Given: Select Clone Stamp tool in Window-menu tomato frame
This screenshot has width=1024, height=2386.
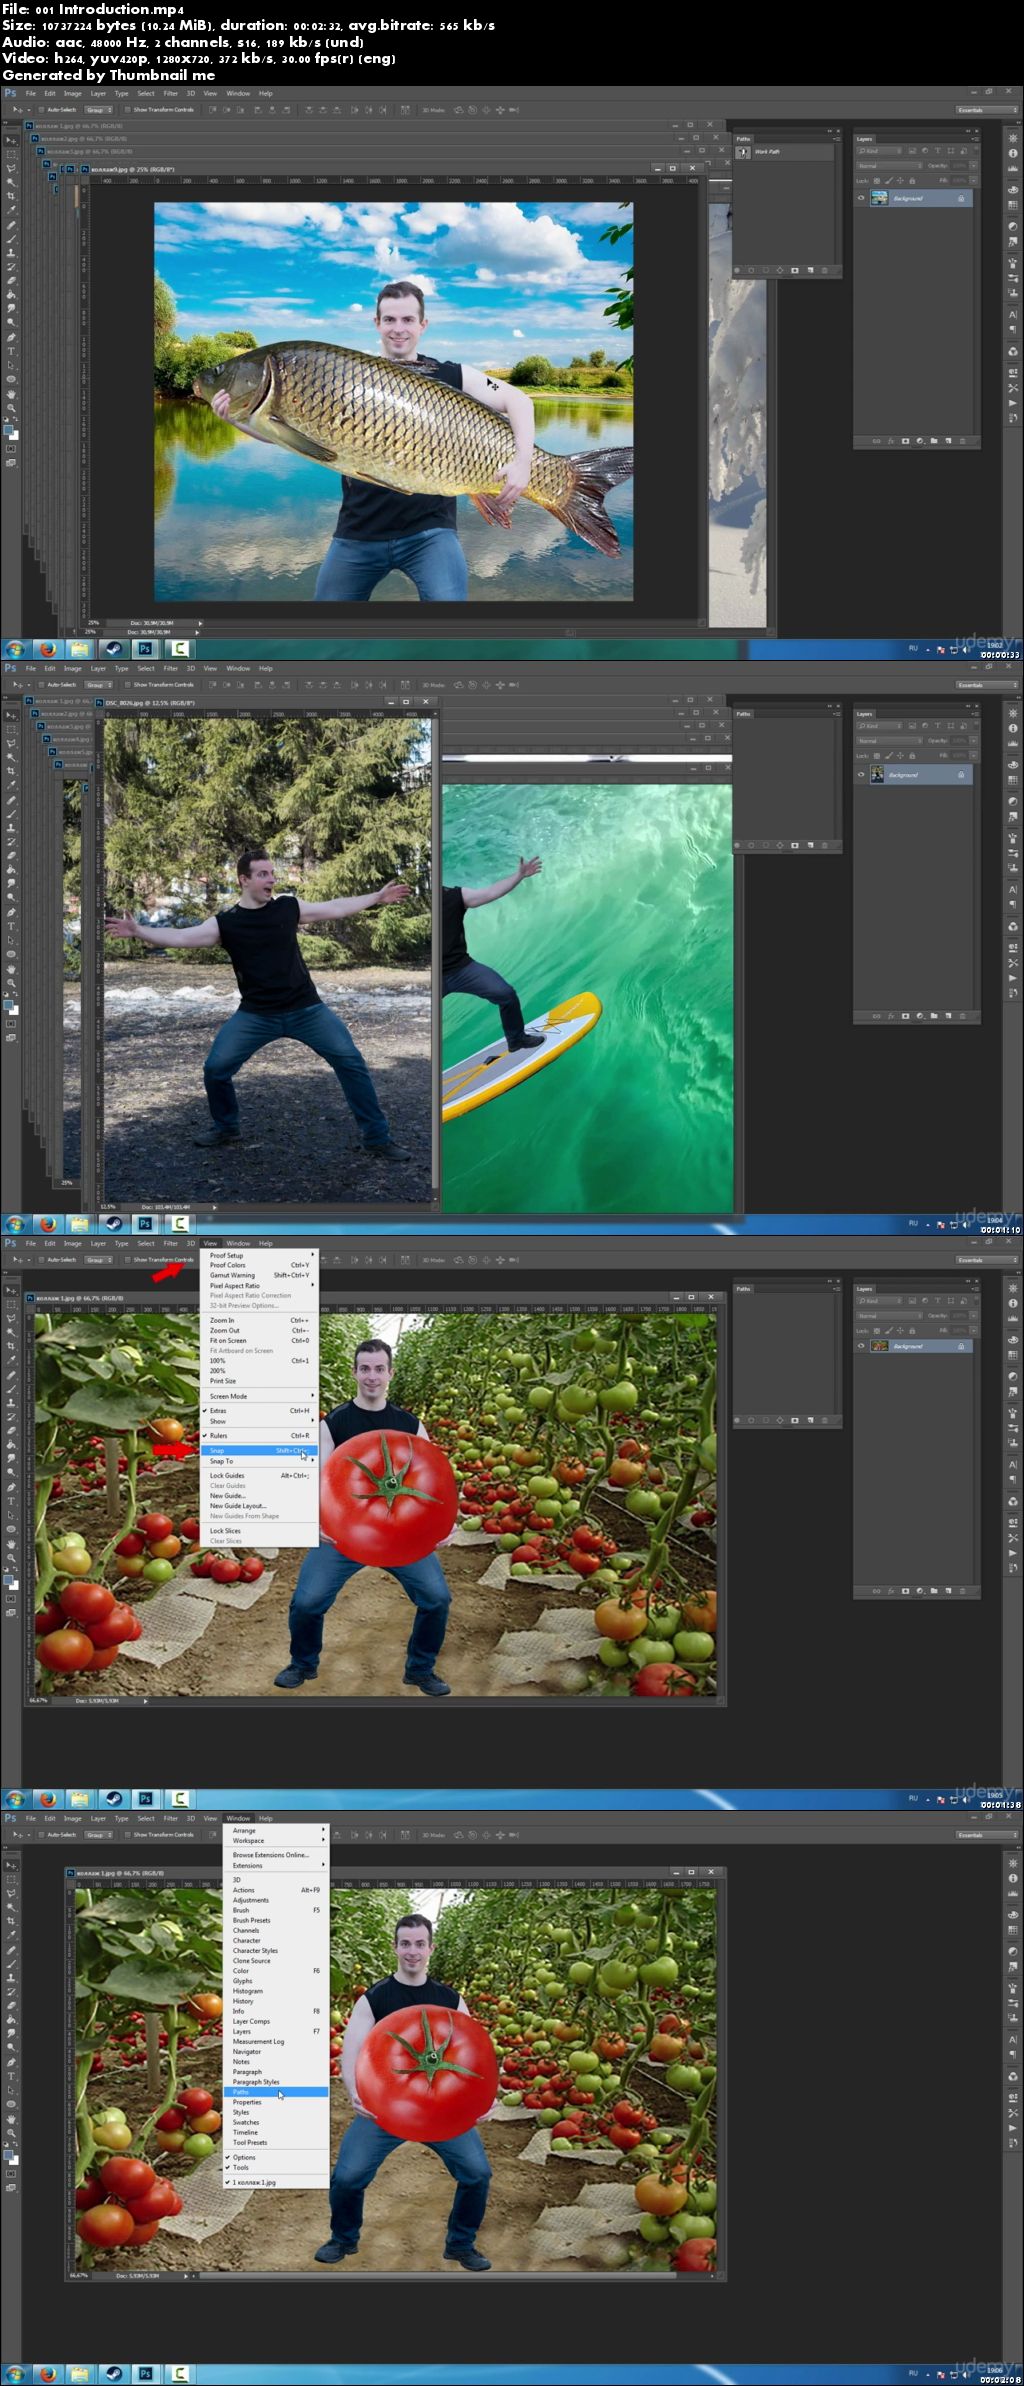Looking at the screenshot, I should pos(12,1977).
